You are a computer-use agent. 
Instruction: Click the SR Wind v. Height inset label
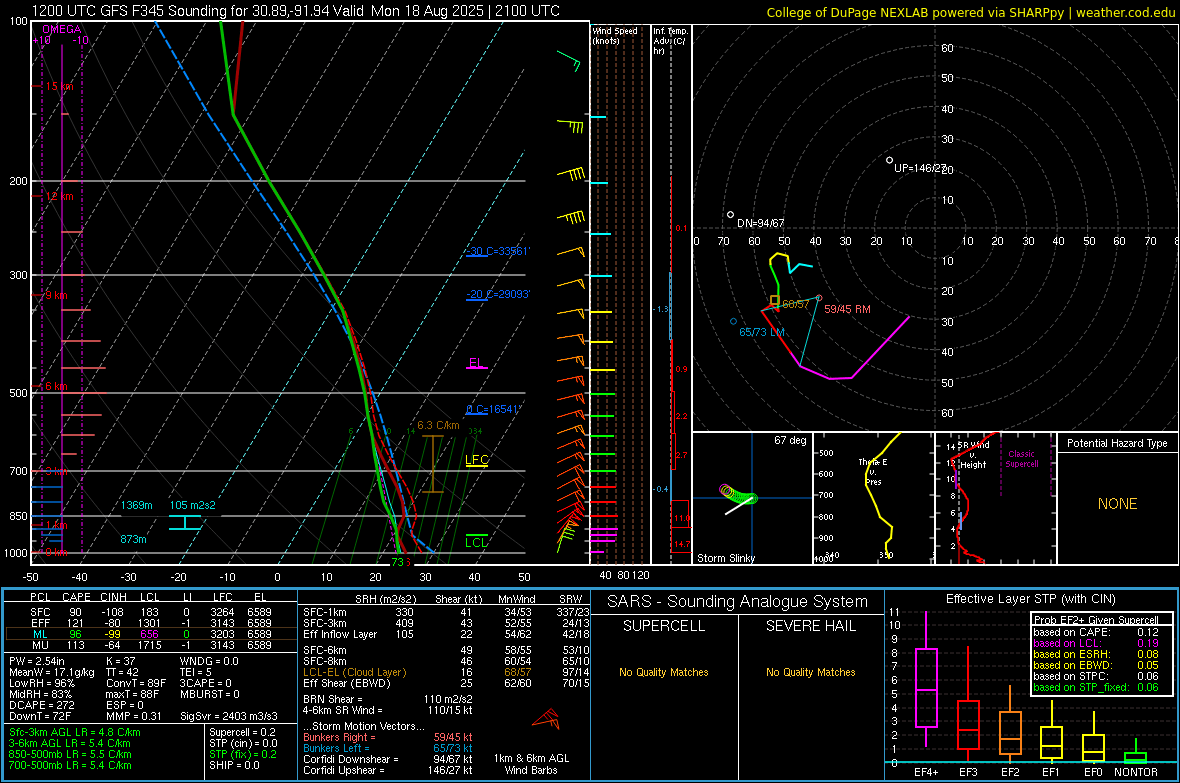click(x=974, y=455)
